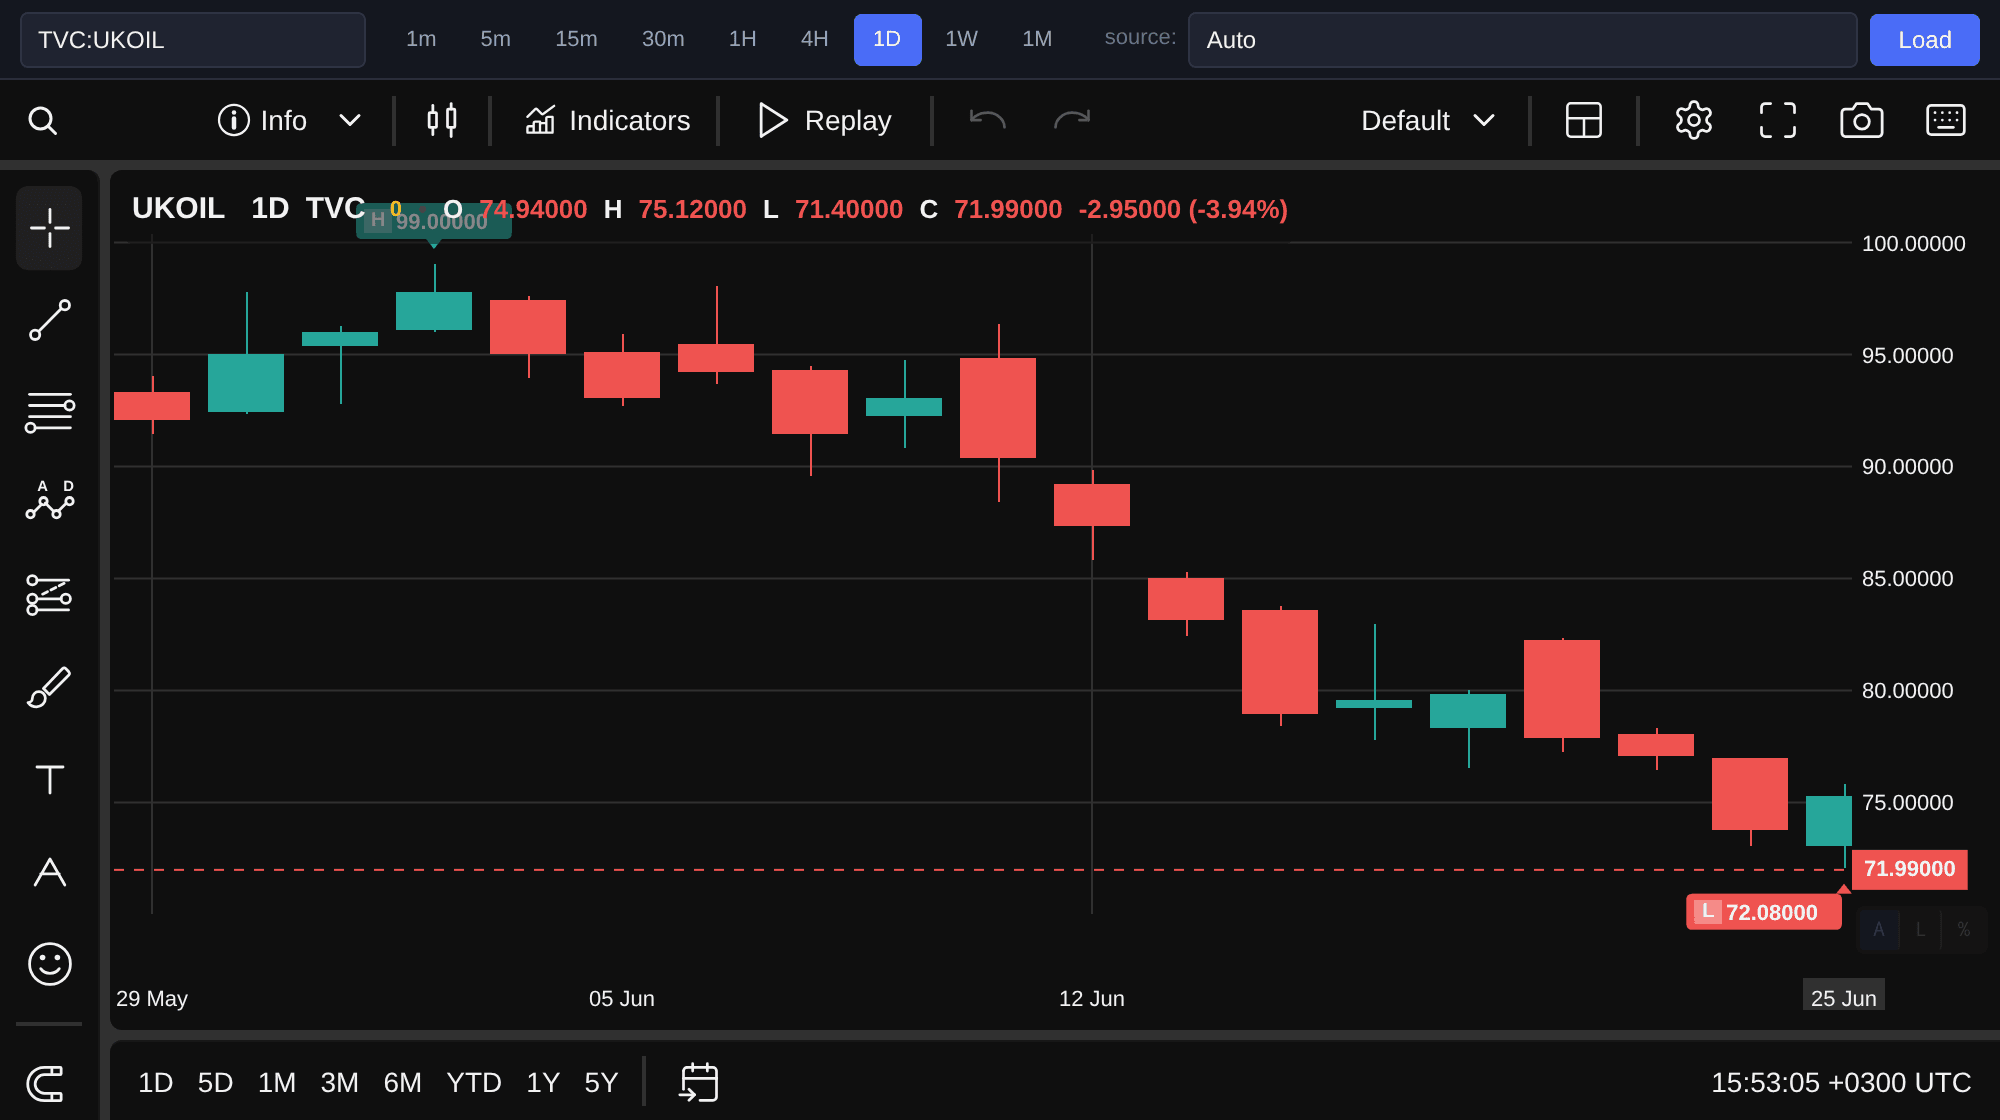2000x1120 pixels.
Task: Click the 100.00000 price axis label
Action: pyautogui.click(x=1913, y=243)
